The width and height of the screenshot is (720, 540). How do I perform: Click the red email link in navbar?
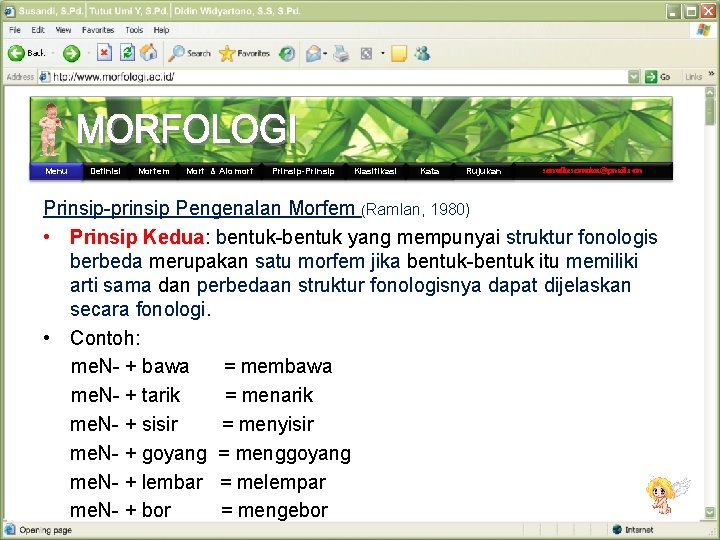592,171
